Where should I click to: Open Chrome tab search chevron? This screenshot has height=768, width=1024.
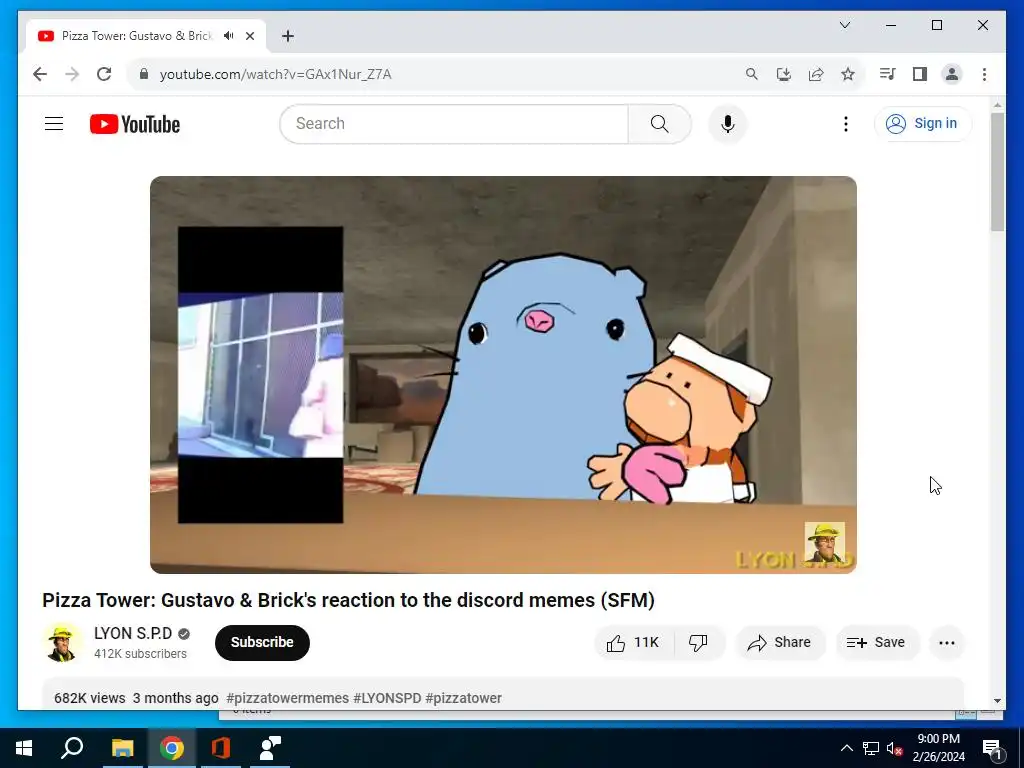click(x=844, y=25)
